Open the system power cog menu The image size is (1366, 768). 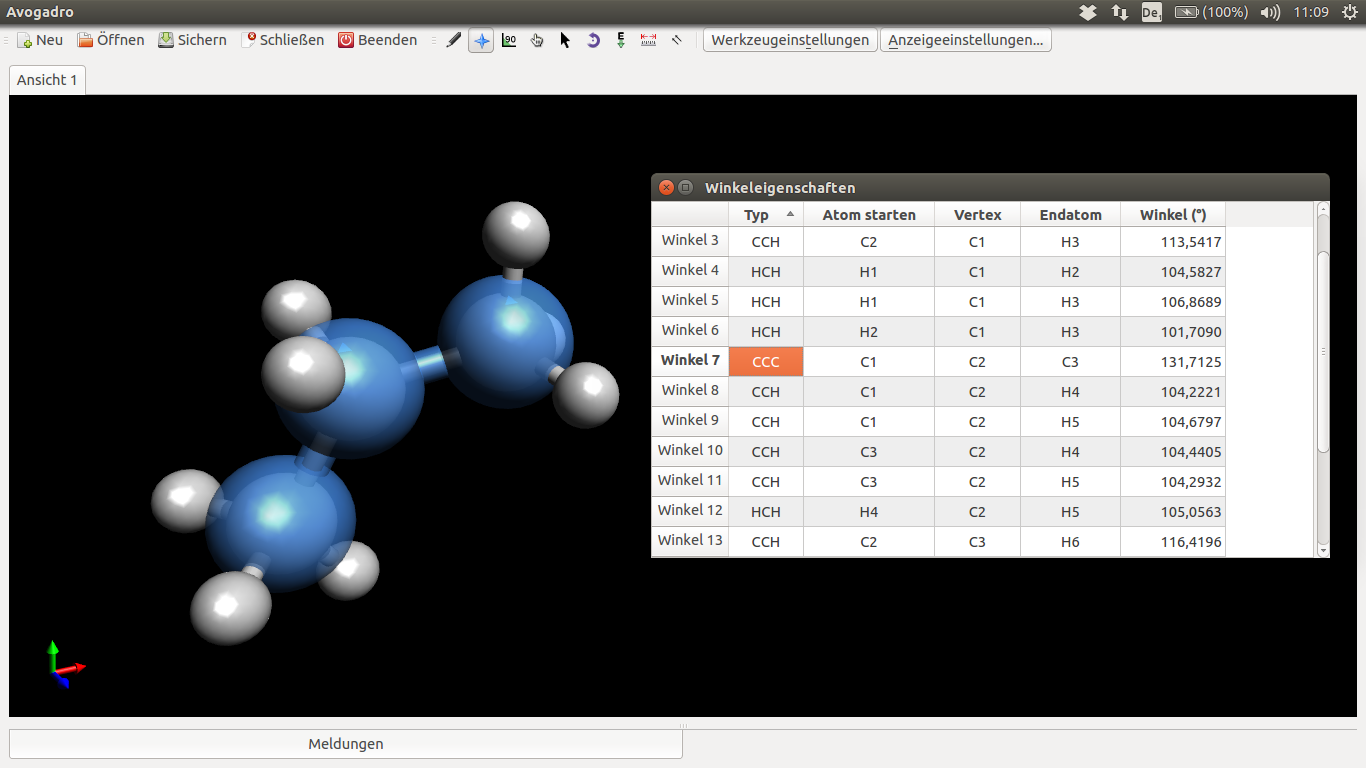point(1349,12)
